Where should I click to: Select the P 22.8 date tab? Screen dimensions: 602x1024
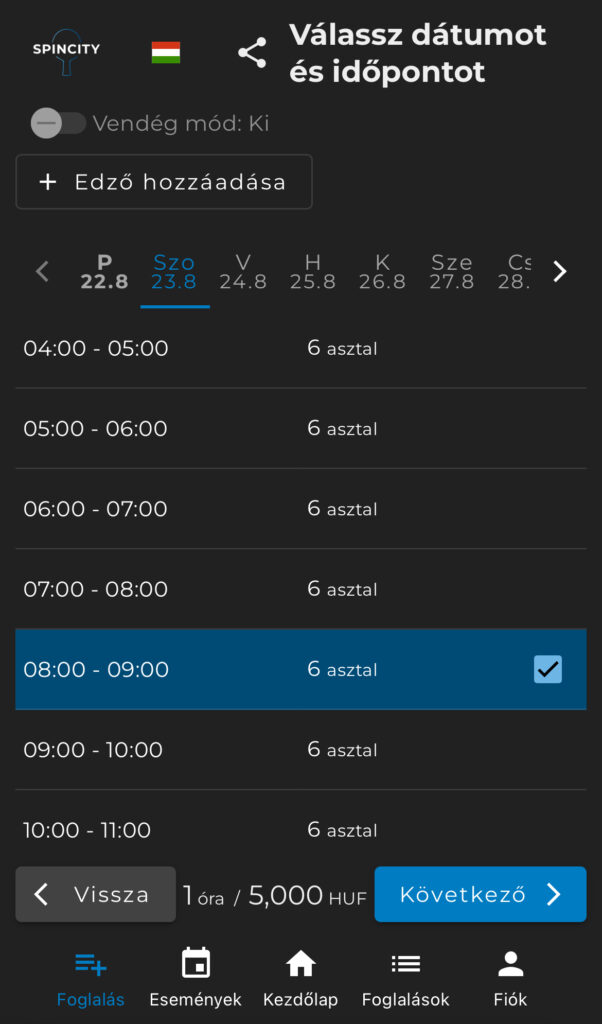pyautogui.click(x=104, y=272)
